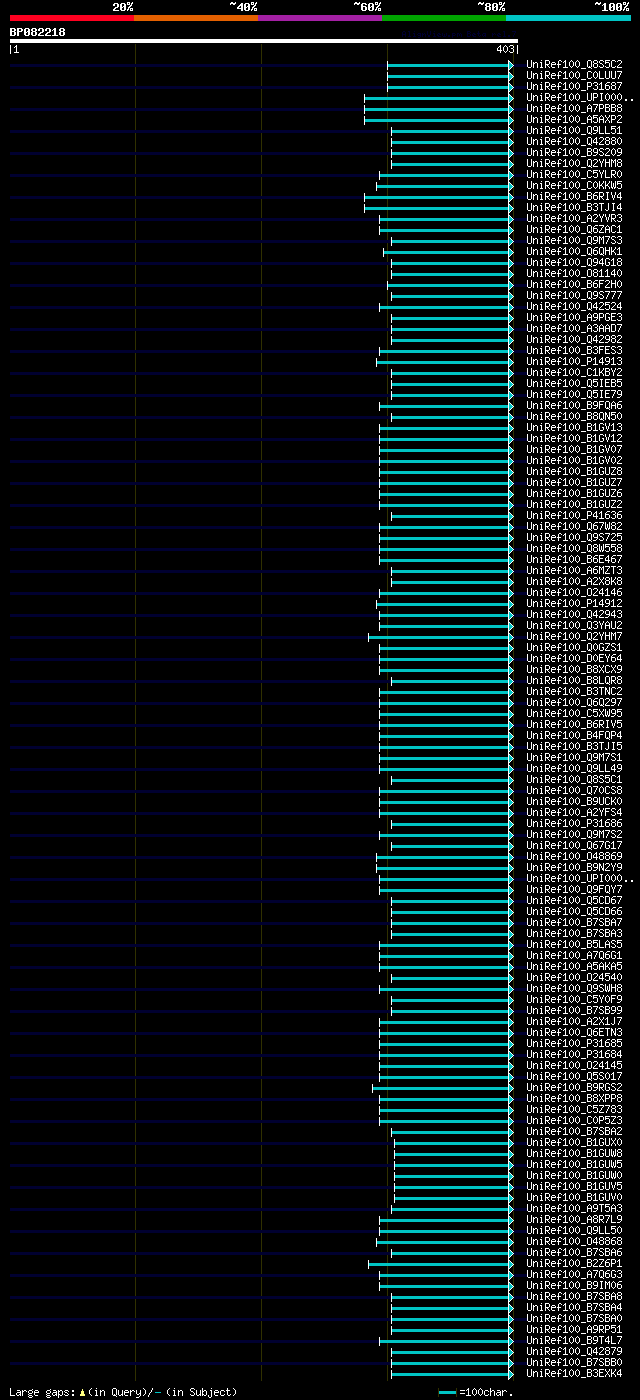The image size is (640, 1400).
Task: Click the query end position 403
Action: [504, 49]
